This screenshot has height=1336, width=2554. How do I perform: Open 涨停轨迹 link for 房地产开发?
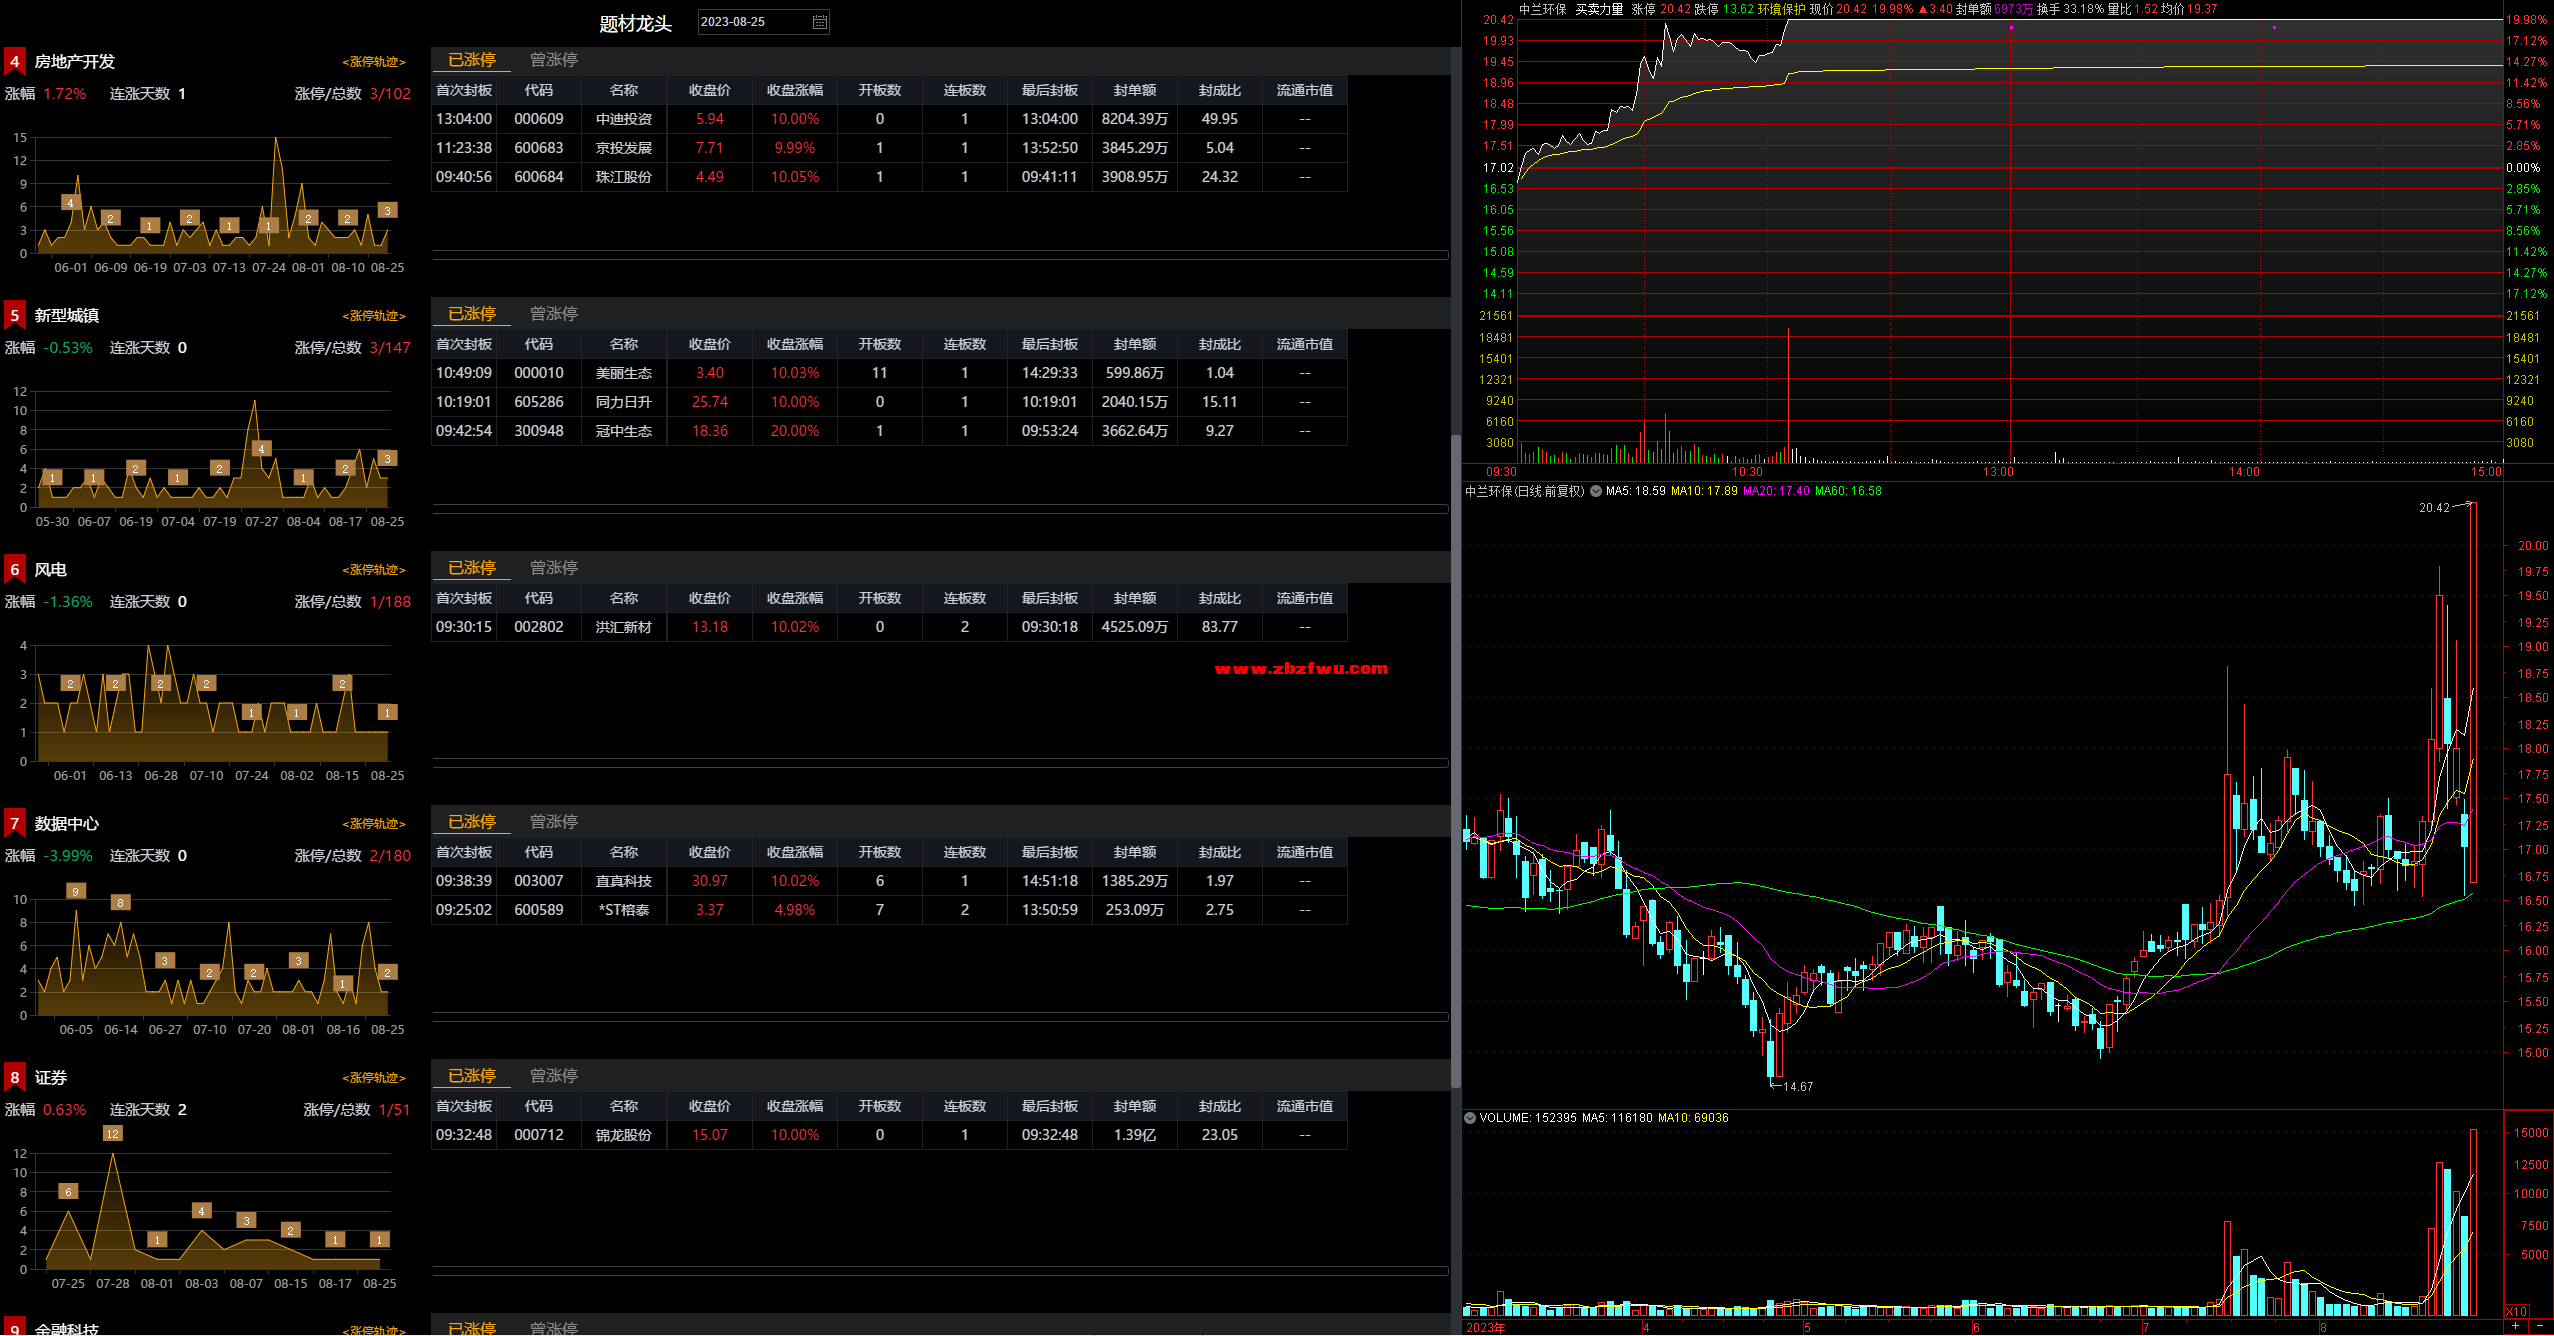pyautogui.click(x=374, y=62)
